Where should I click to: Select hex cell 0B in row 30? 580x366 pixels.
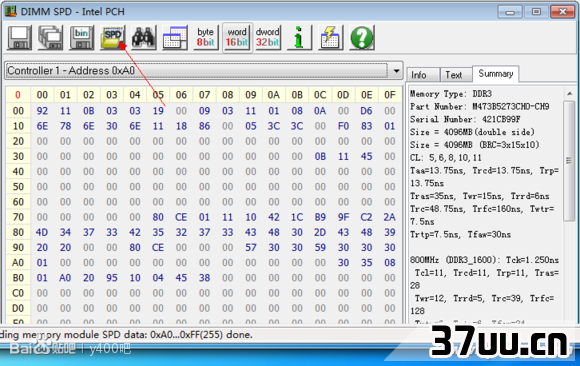click(x=320, y=157)
